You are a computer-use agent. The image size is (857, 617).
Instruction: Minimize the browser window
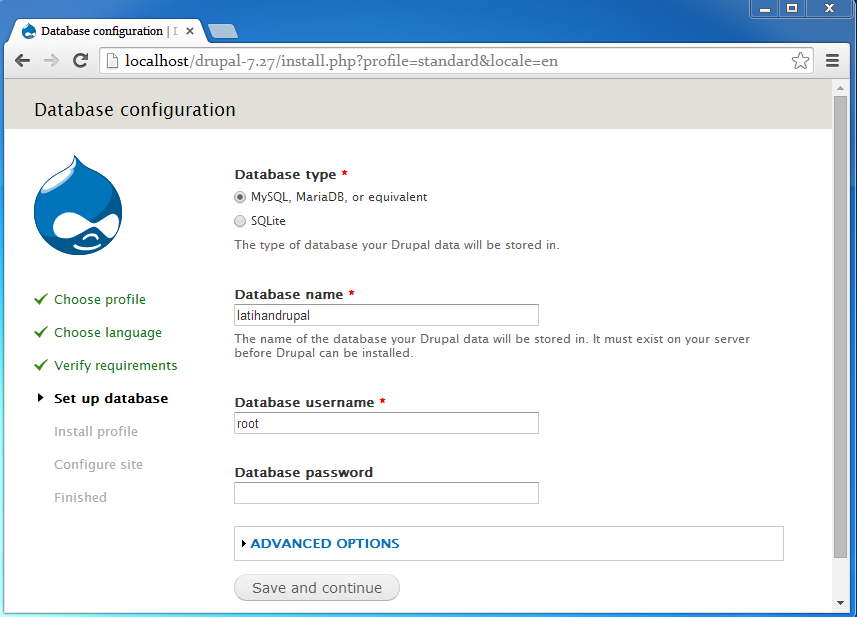[x=765, y=9]
